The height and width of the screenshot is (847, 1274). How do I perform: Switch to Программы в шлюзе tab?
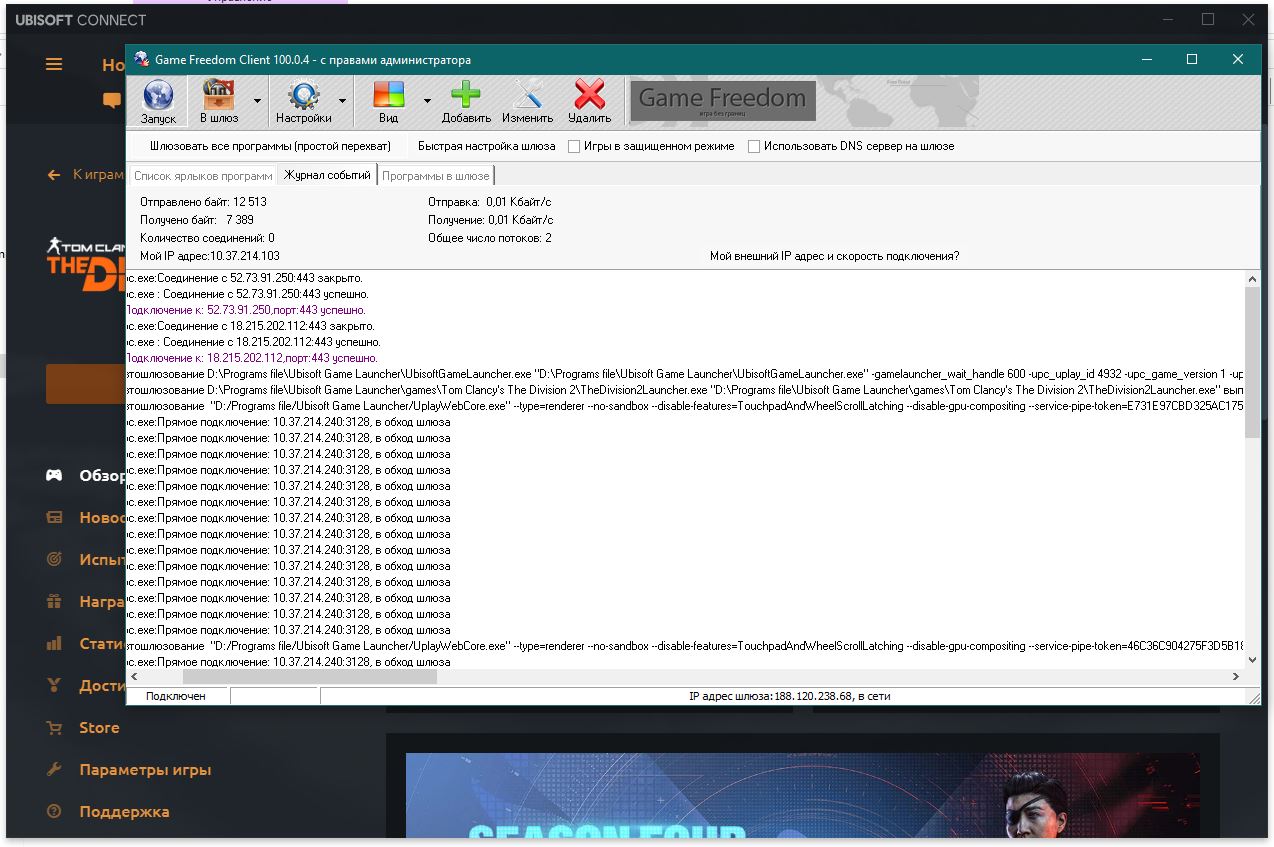[435, 176]
